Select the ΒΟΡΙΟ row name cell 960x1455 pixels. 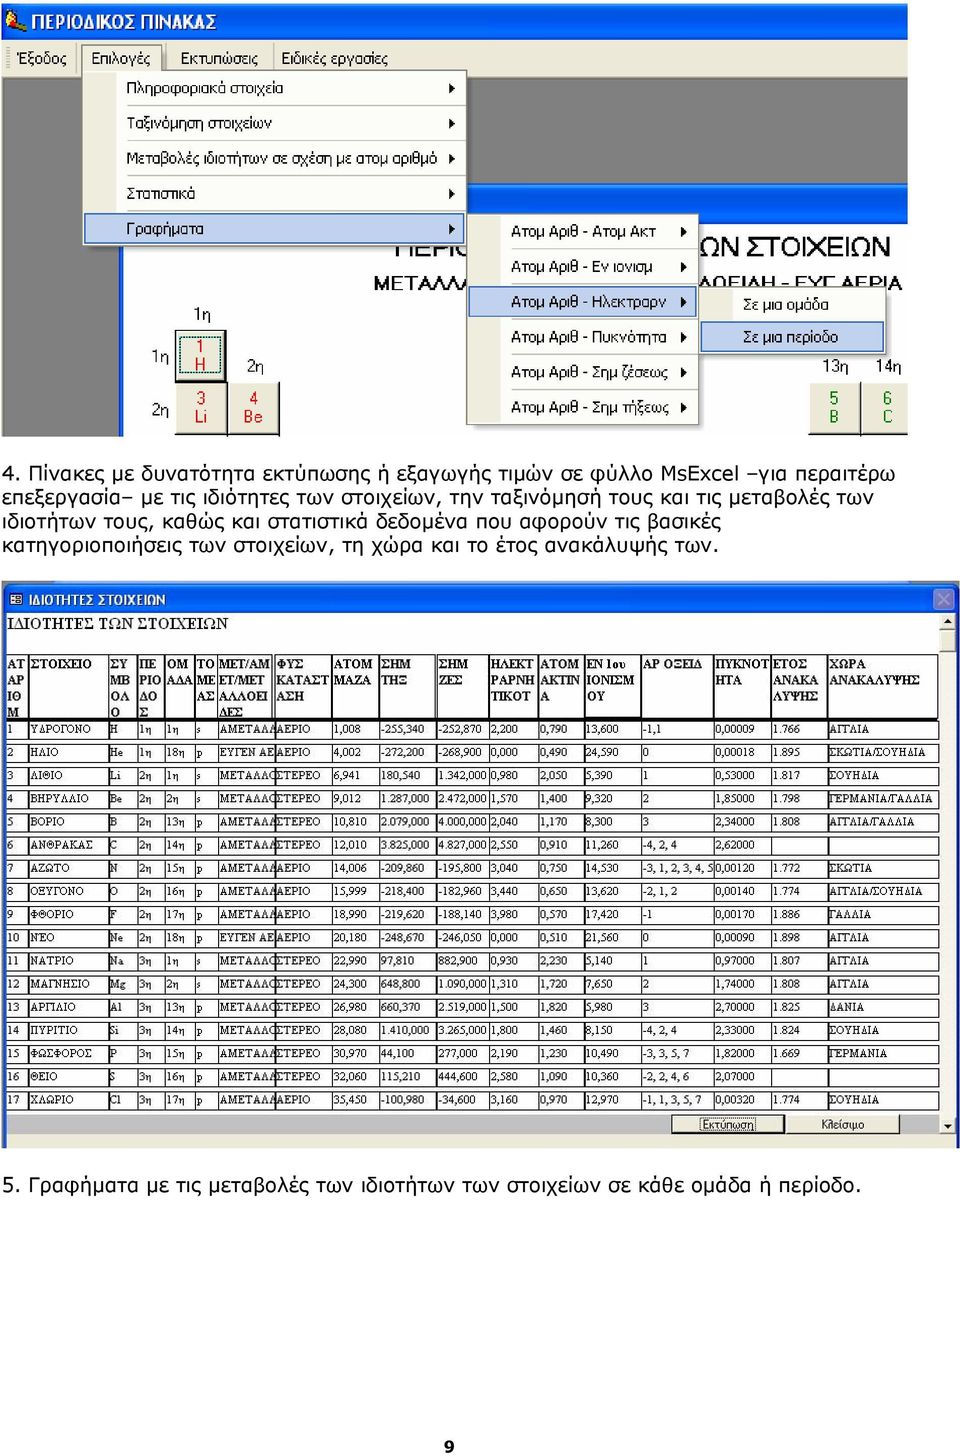[x=67, y=822]
